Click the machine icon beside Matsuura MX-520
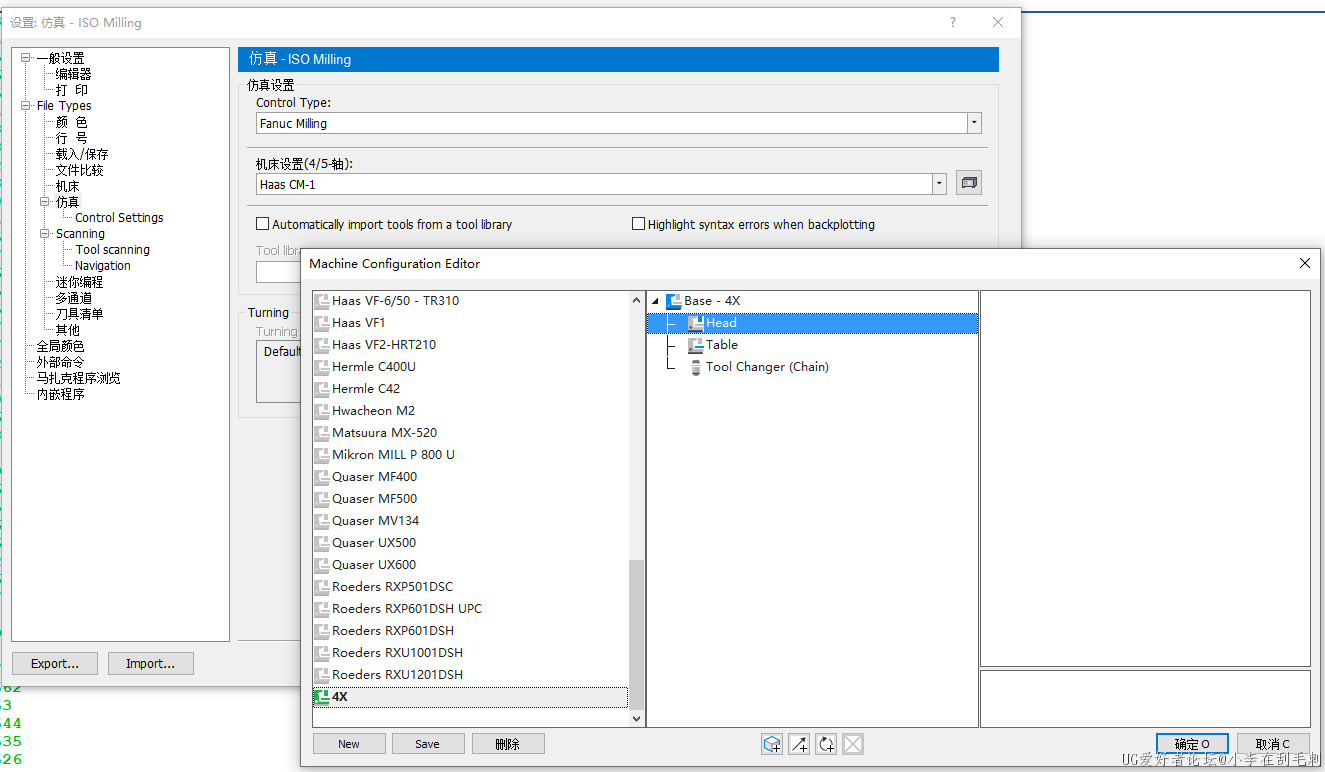The image size is (1325, 772). [322, 433]
